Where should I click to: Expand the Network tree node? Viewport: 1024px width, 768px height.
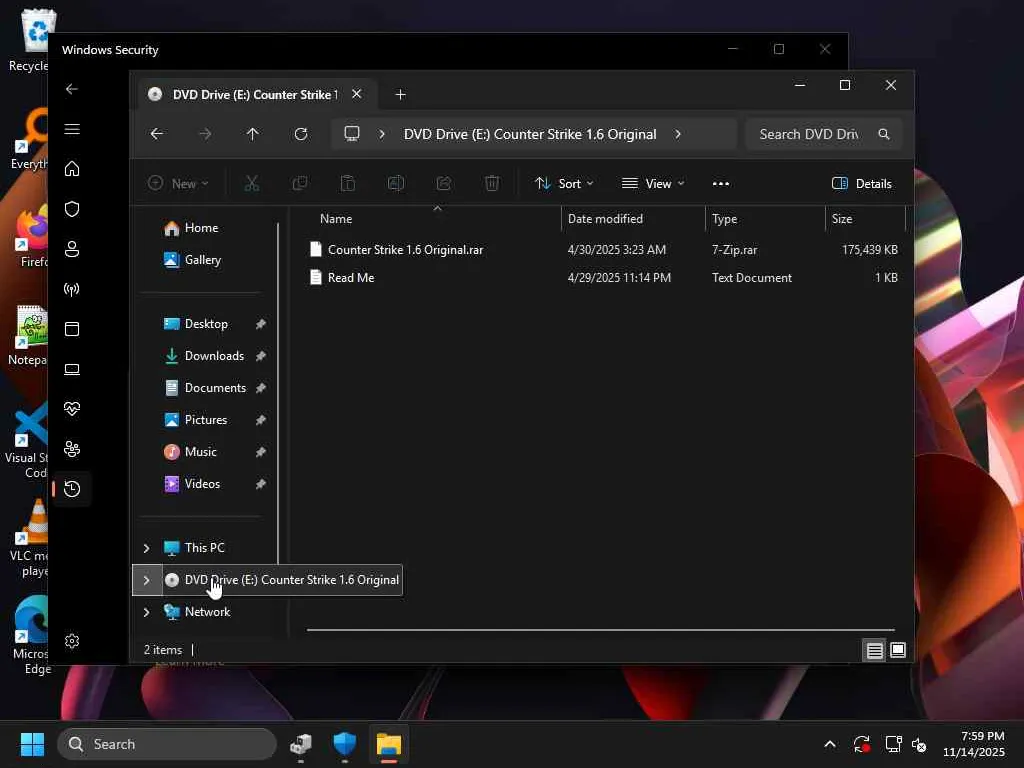(146, 612)
